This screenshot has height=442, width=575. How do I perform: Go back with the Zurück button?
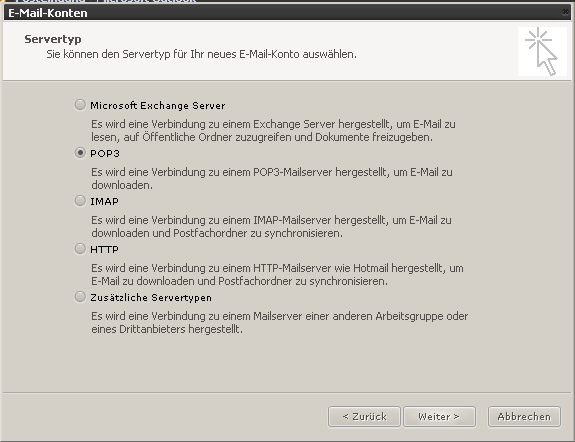364,417
